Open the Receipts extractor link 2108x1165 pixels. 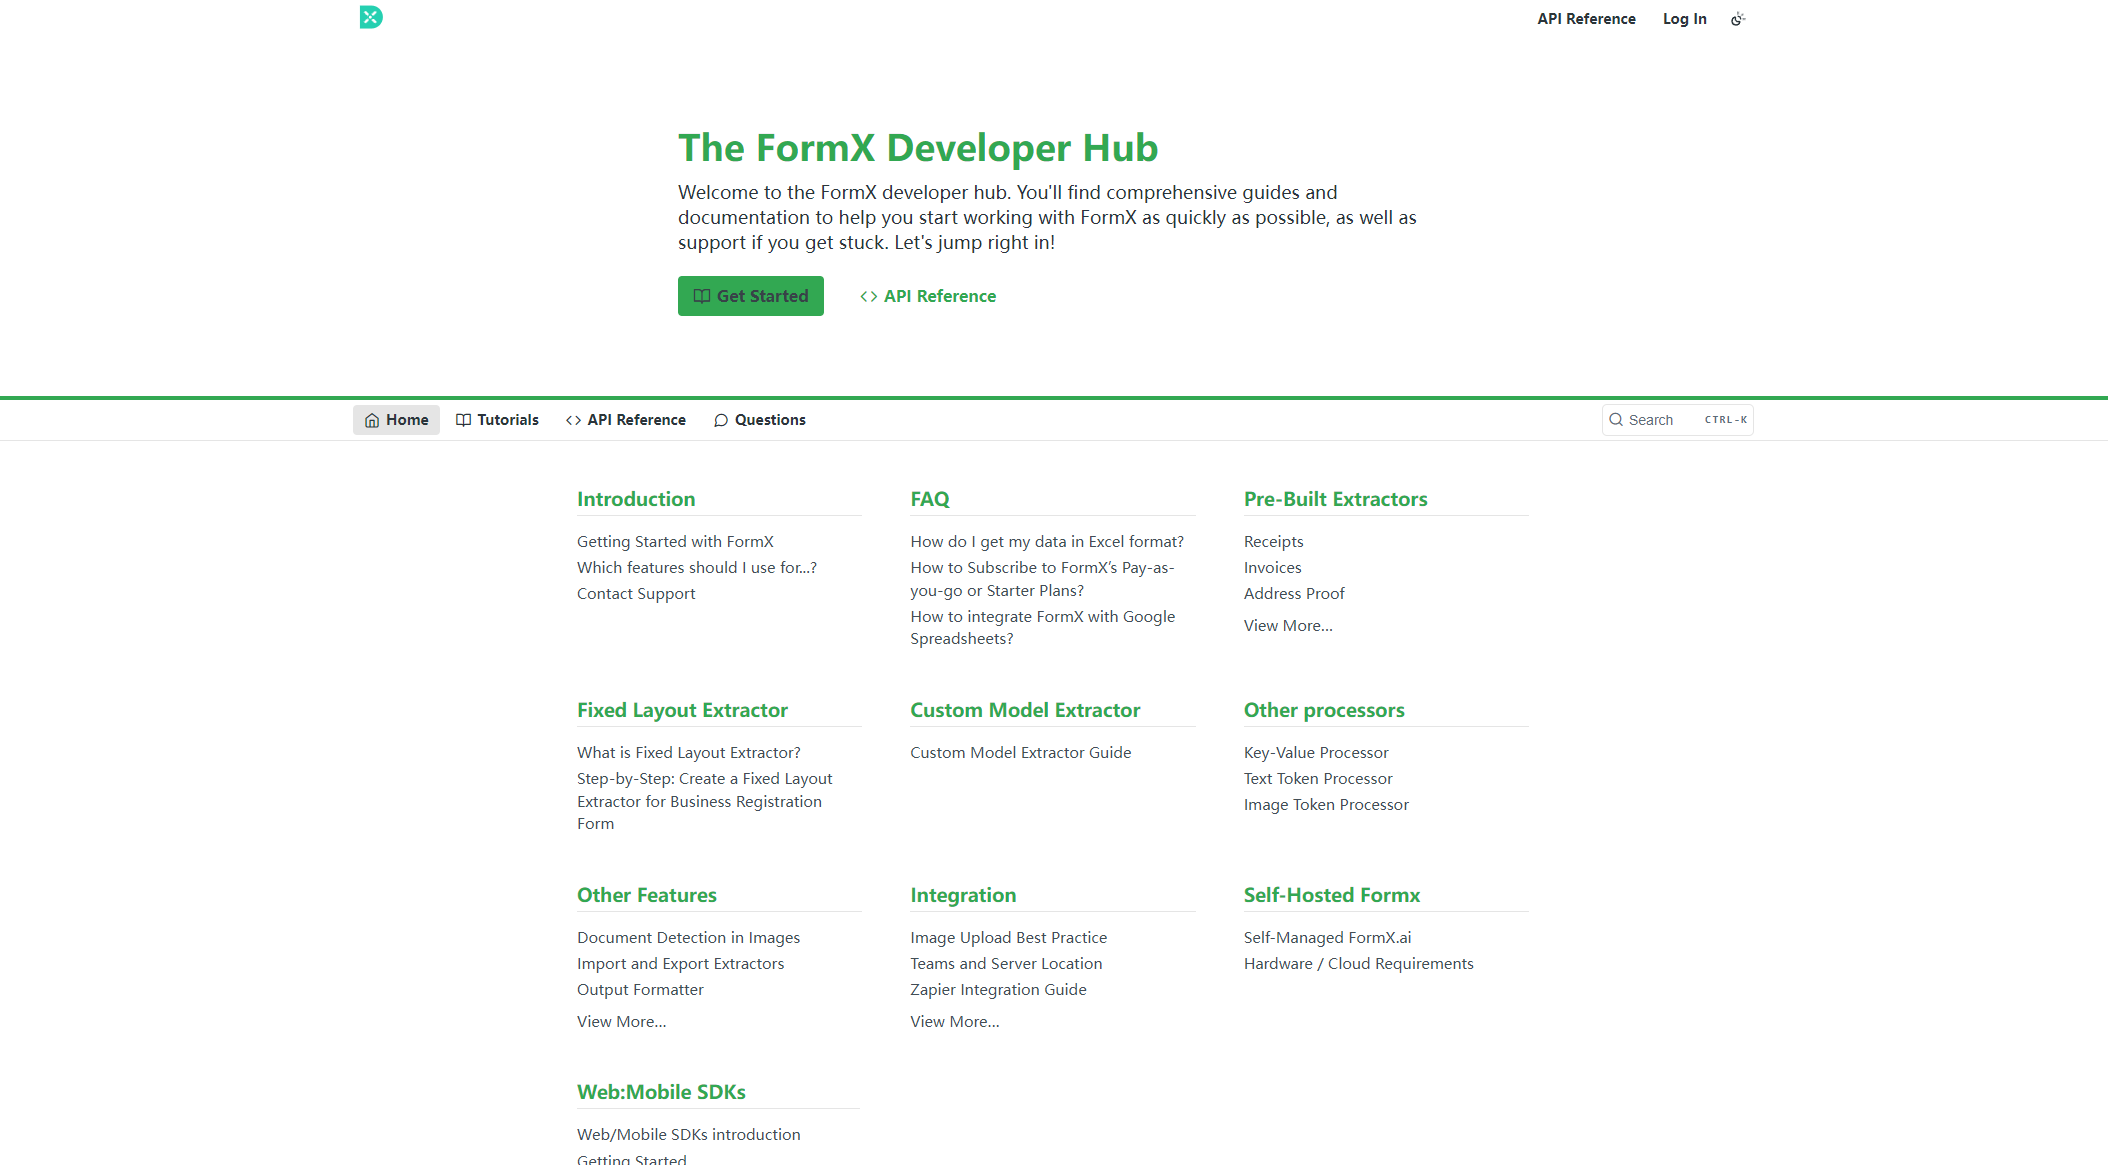[x=1273, y=542]
